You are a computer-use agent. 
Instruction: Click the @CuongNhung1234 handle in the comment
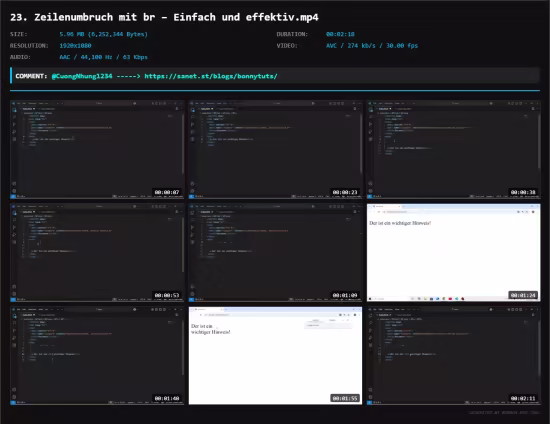point(82,76)
